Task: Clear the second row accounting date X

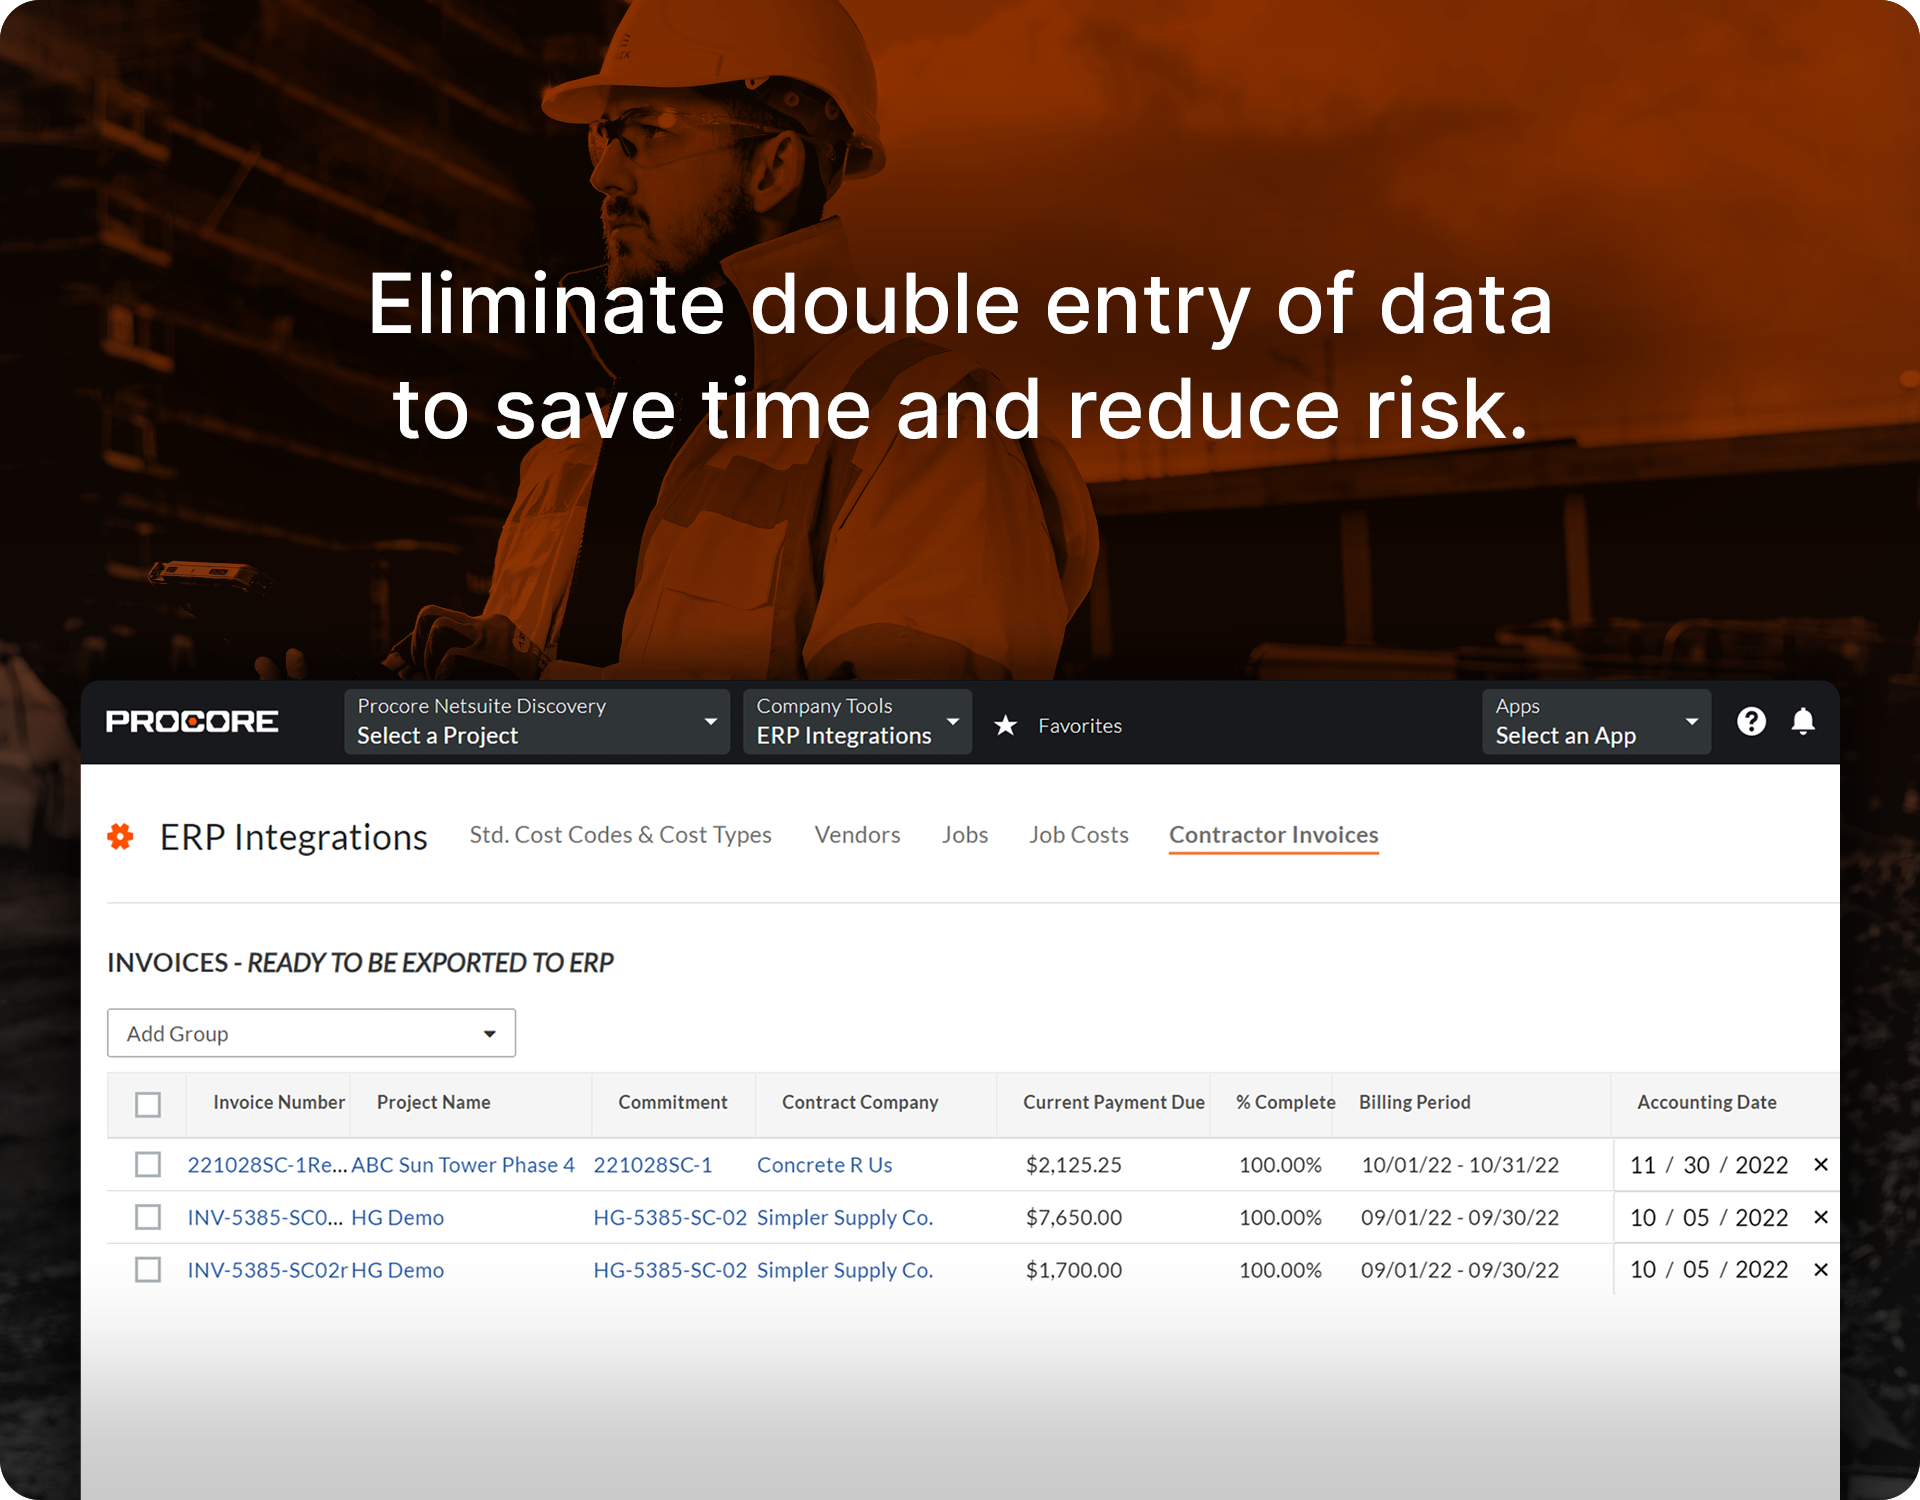Action: [1821, 1217]
